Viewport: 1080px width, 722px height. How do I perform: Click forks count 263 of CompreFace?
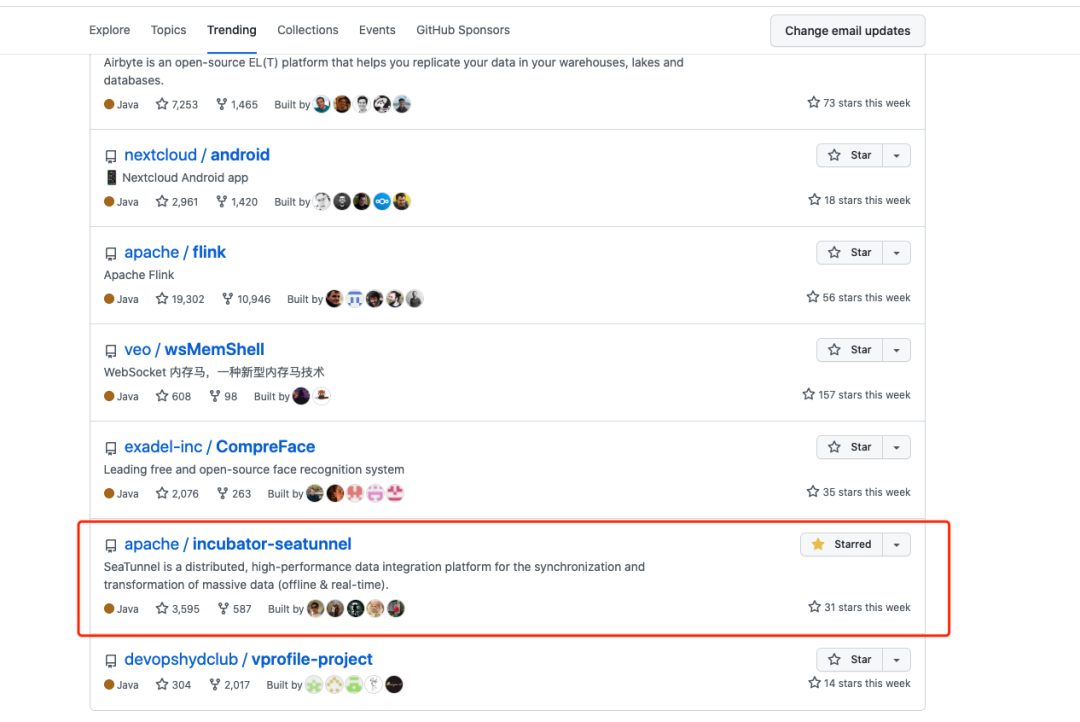[234, 493]
